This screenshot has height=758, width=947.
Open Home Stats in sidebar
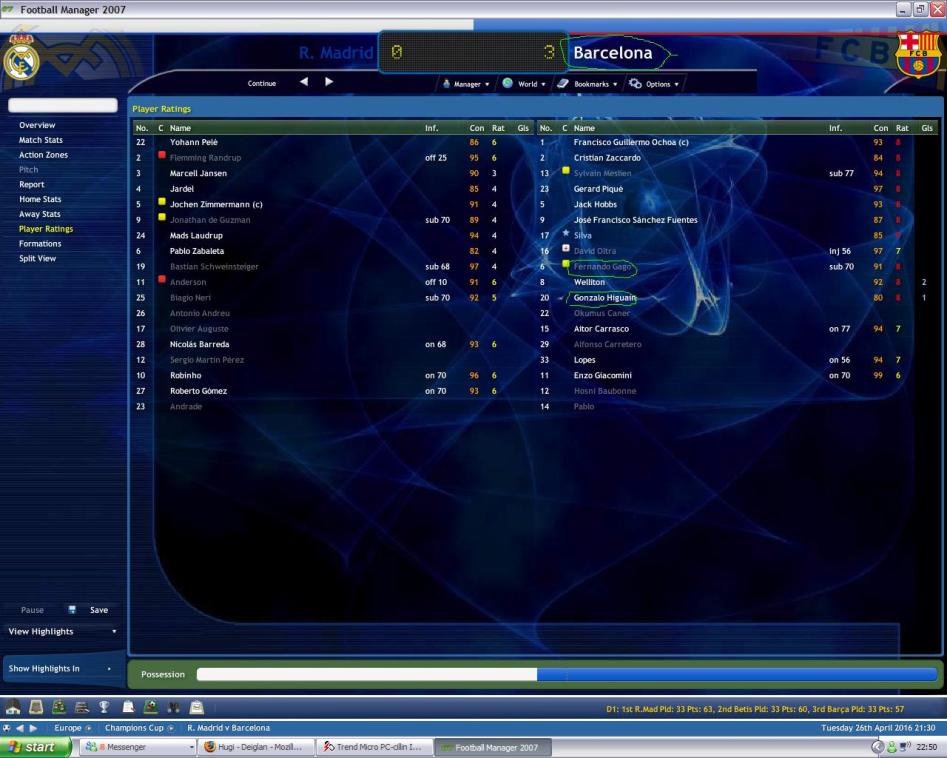pos(40,199)
